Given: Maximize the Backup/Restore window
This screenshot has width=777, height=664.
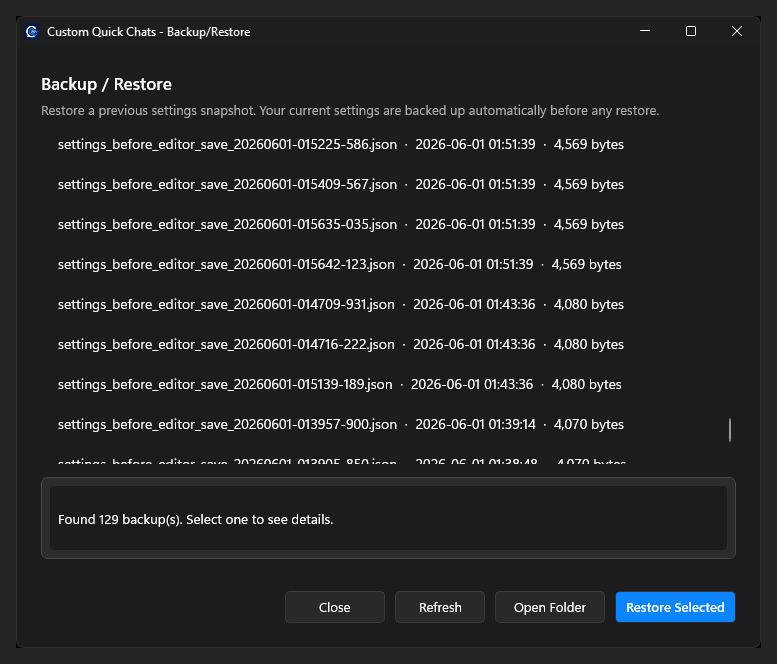Looking at the screenshot, I should point(691,31).
